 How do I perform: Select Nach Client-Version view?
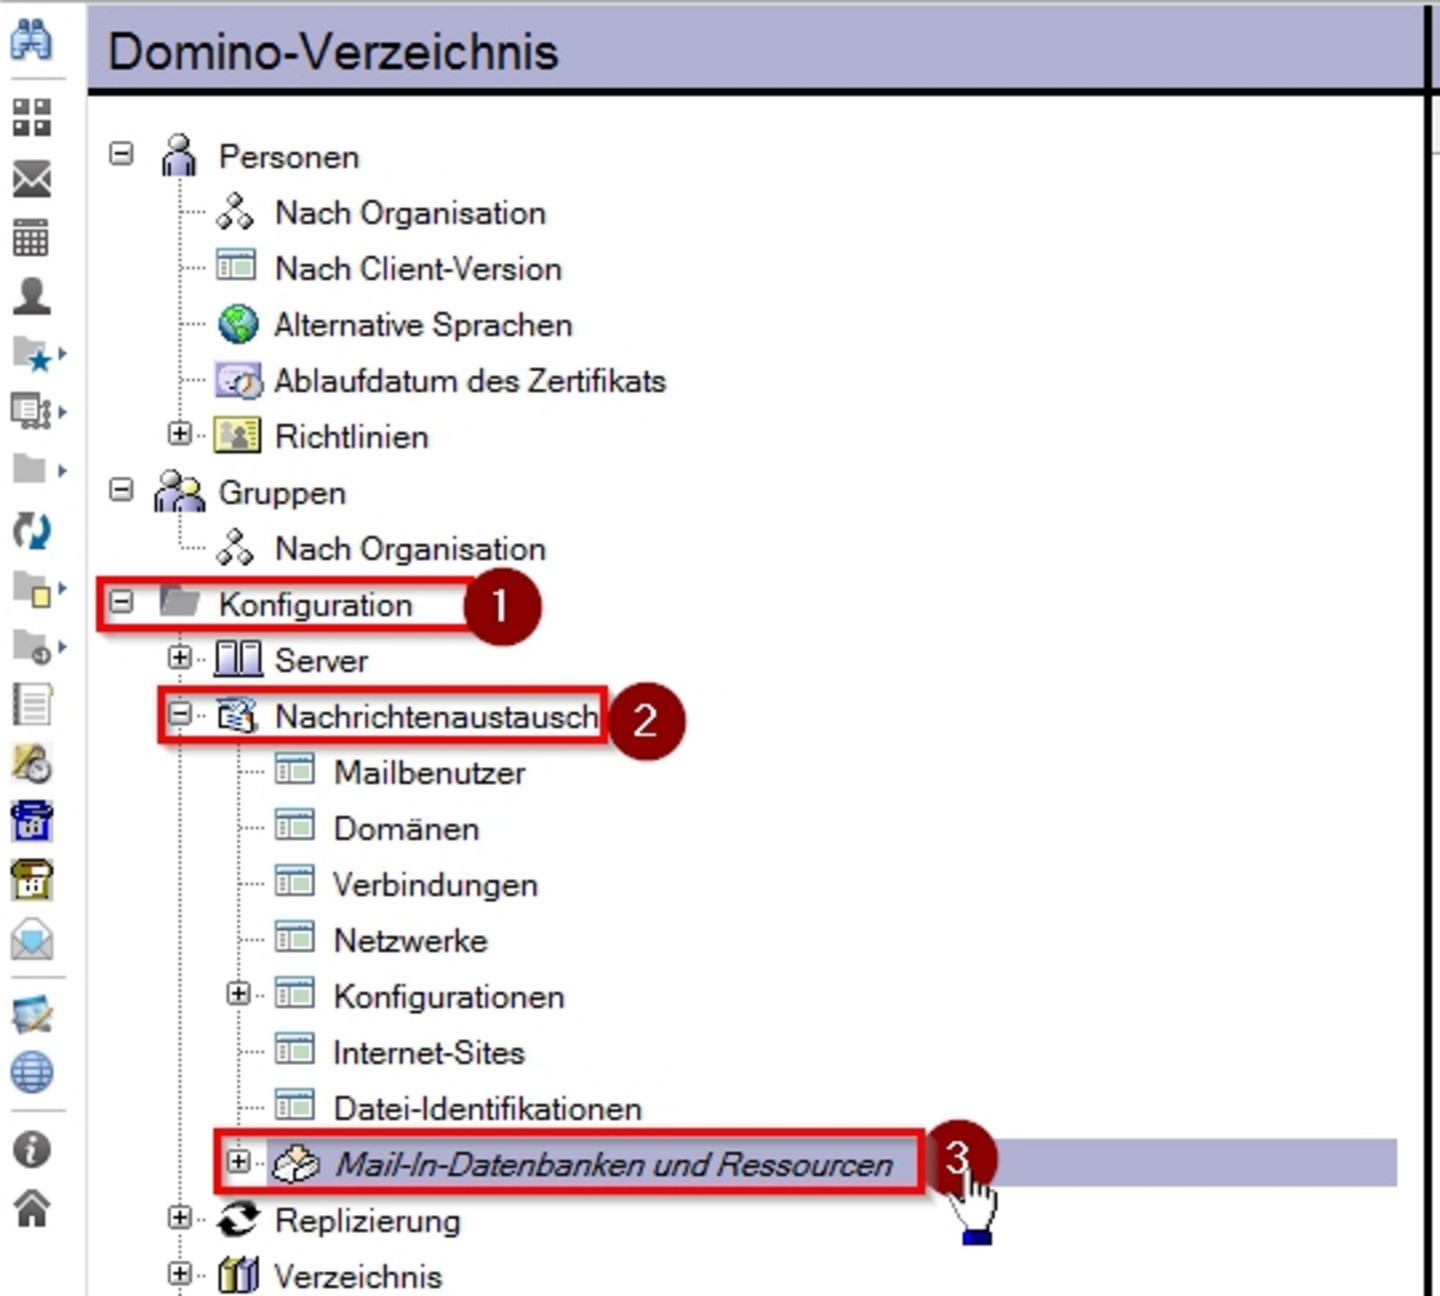[418, 269]
